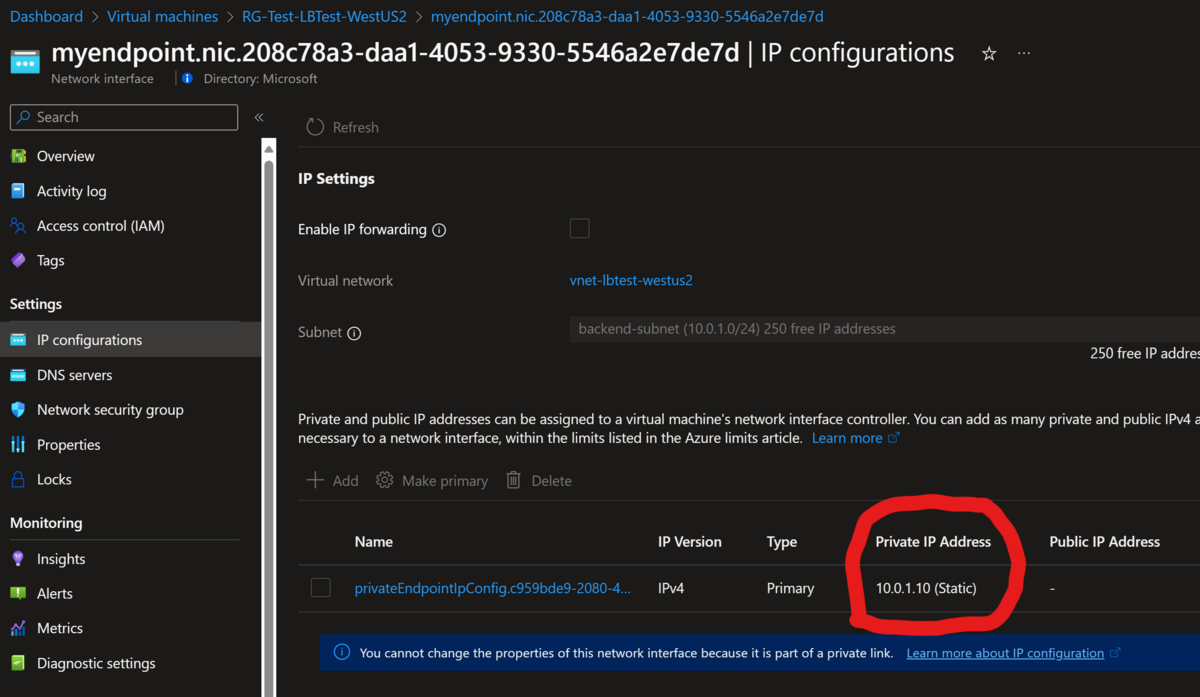Open Locks in the sidebar
1200x697 pixels.
[54, 479]
